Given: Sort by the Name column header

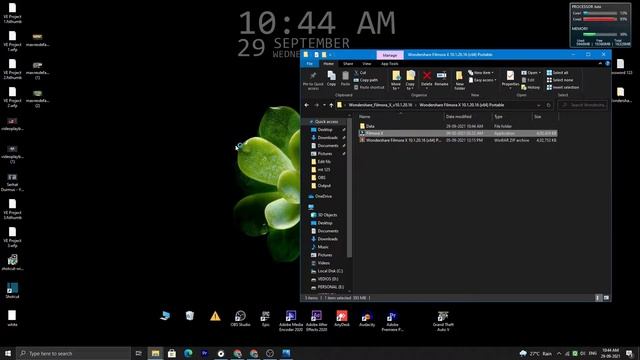Looking at the screenshot, I should pos(401,117).
